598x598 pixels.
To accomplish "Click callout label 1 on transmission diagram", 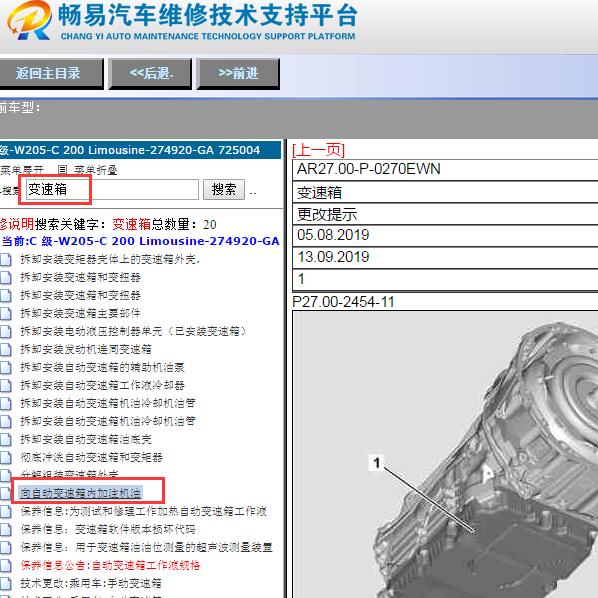I will (377, 463).
